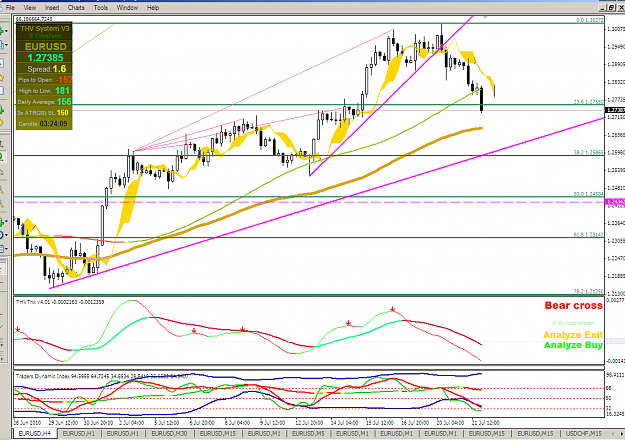
Task: Open the Charts menu
Action: coord(76,8)
